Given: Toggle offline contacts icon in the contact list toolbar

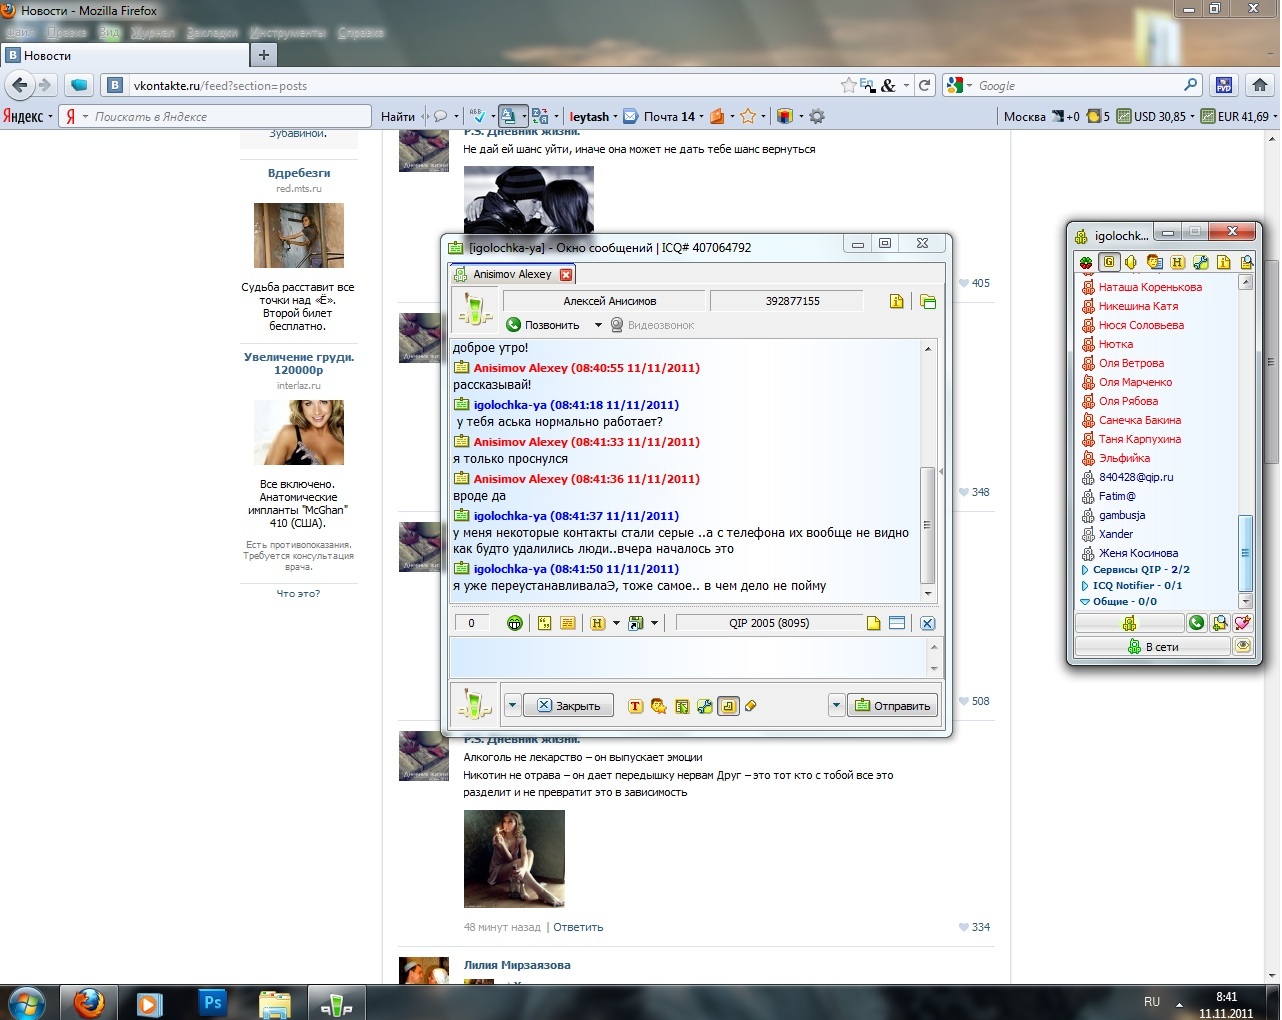Looking at the screenshot, I should (1154, 262).
